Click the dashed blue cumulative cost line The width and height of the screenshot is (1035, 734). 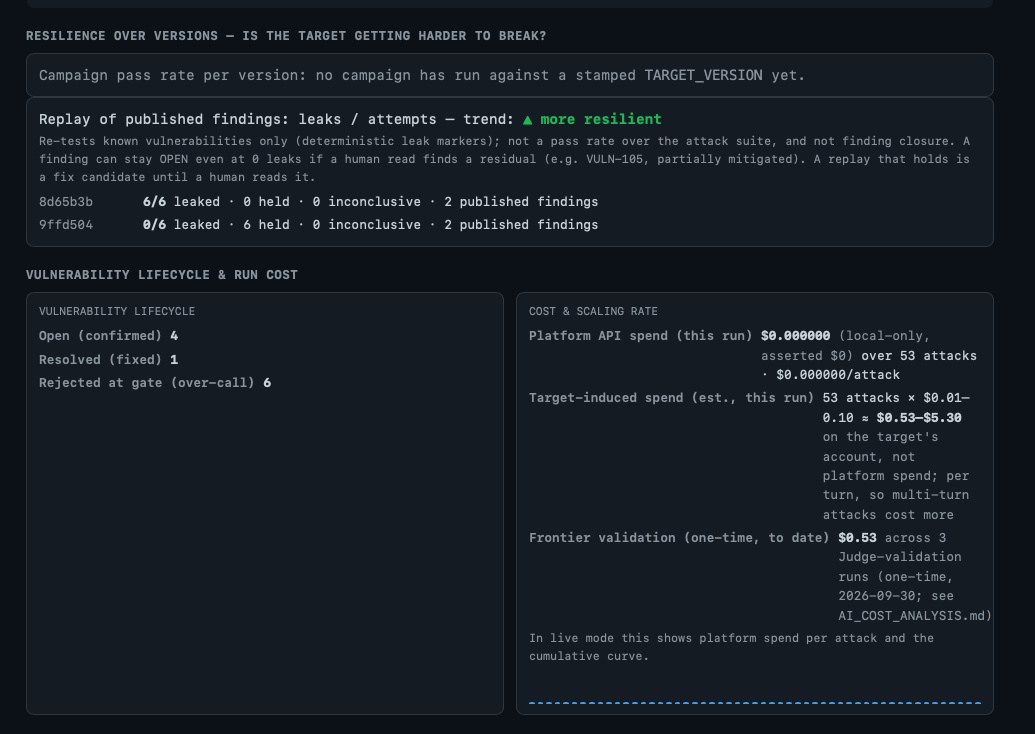tap(754, 703)
